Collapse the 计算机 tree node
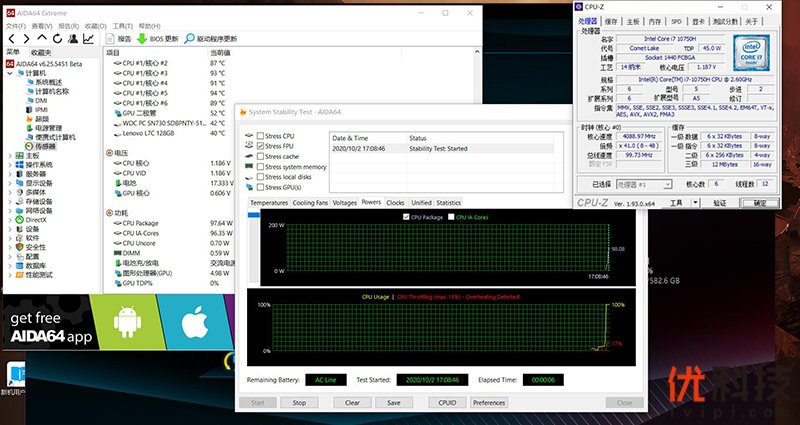 (x=10, y=73)
